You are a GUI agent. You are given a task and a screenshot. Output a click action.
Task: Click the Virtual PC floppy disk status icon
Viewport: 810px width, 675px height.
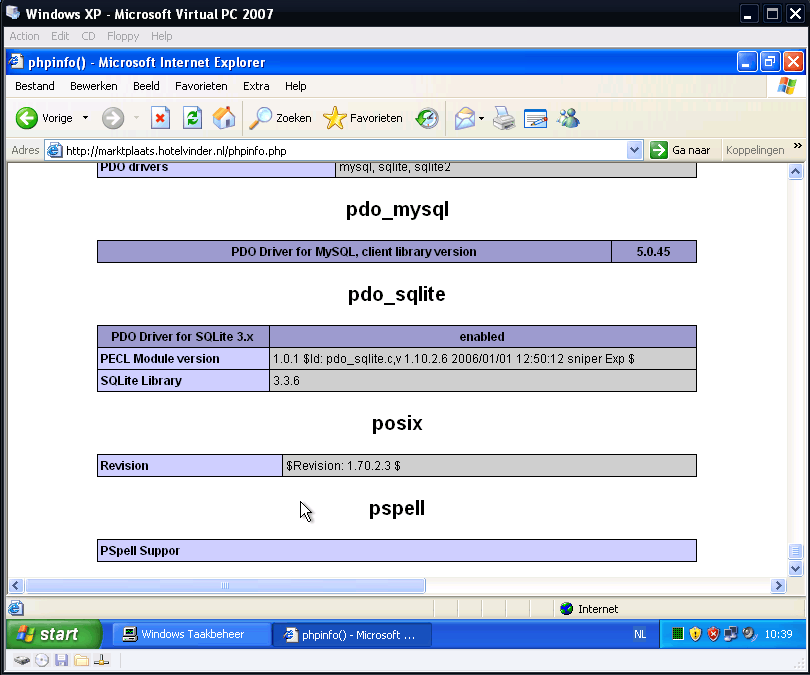click(x=61, y=660)
